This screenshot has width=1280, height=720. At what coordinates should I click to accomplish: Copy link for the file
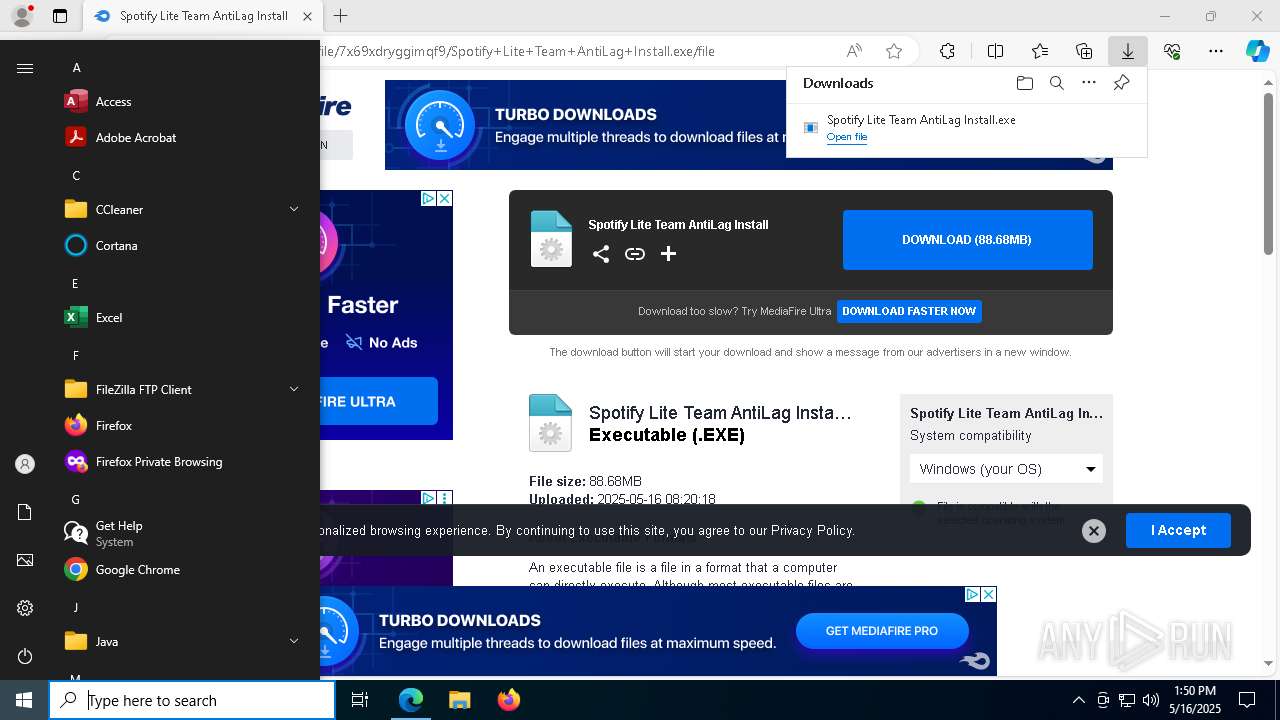pyautogui.click(x=634, y=254)
